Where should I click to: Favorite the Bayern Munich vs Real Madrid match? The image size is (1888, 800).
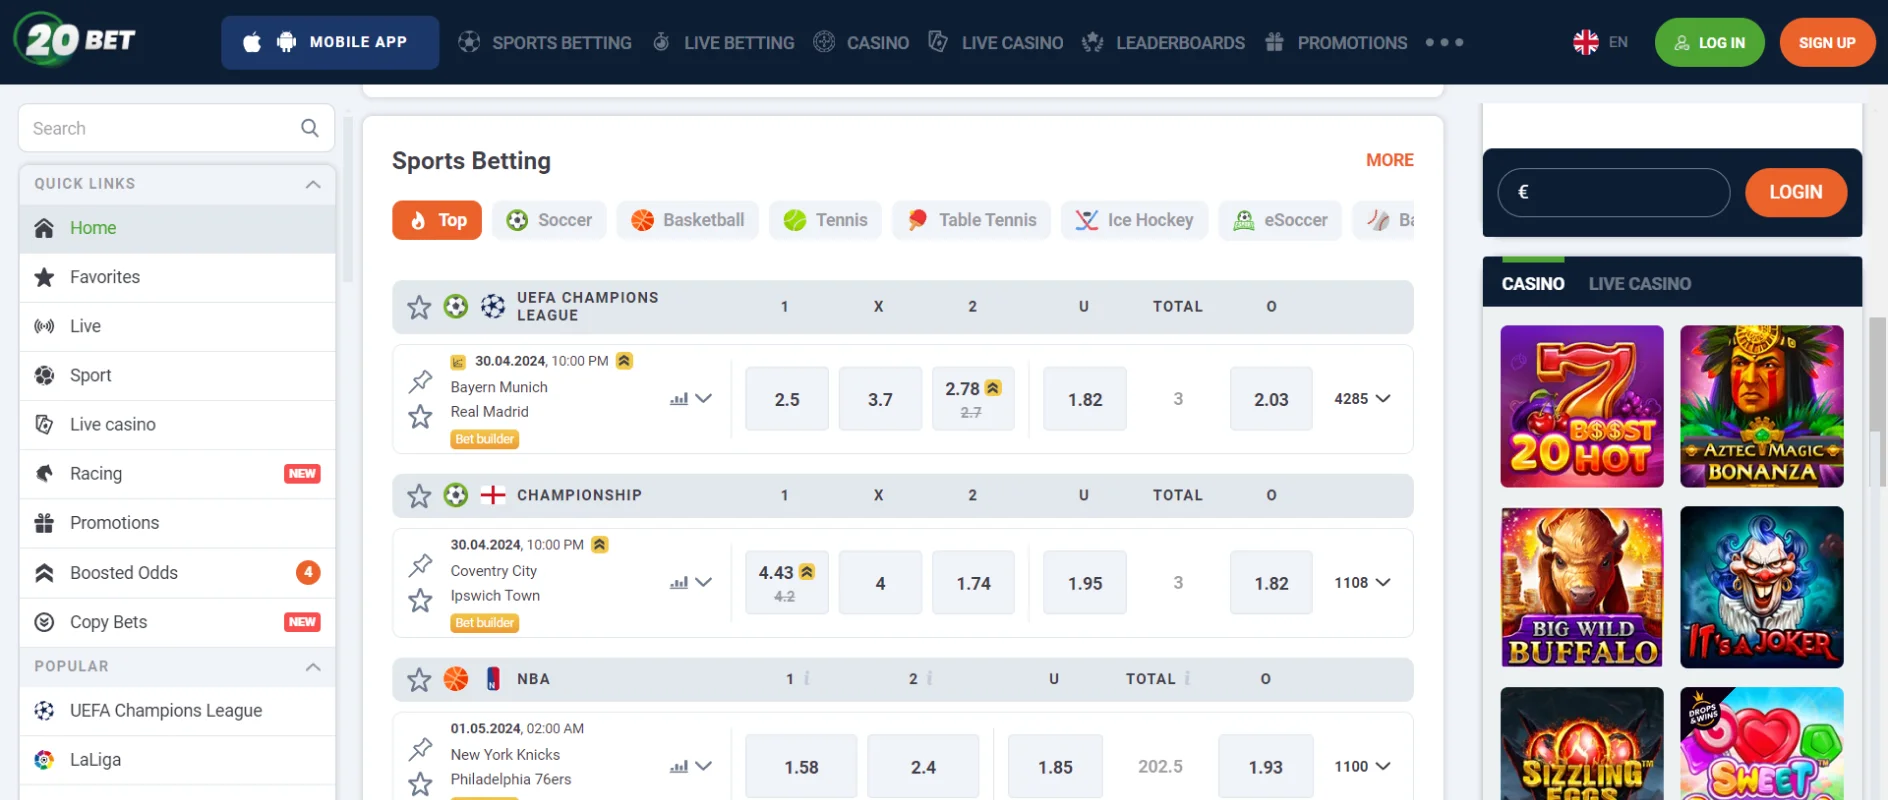pos(420,416)
